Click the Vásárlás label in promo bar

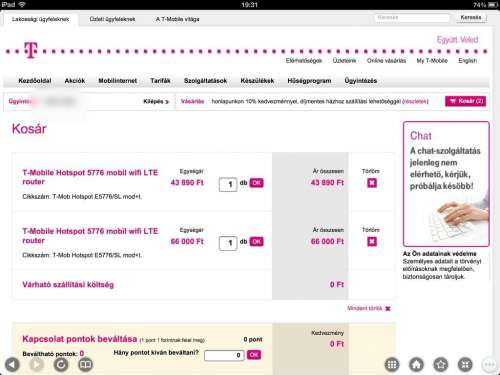point(192,101)
